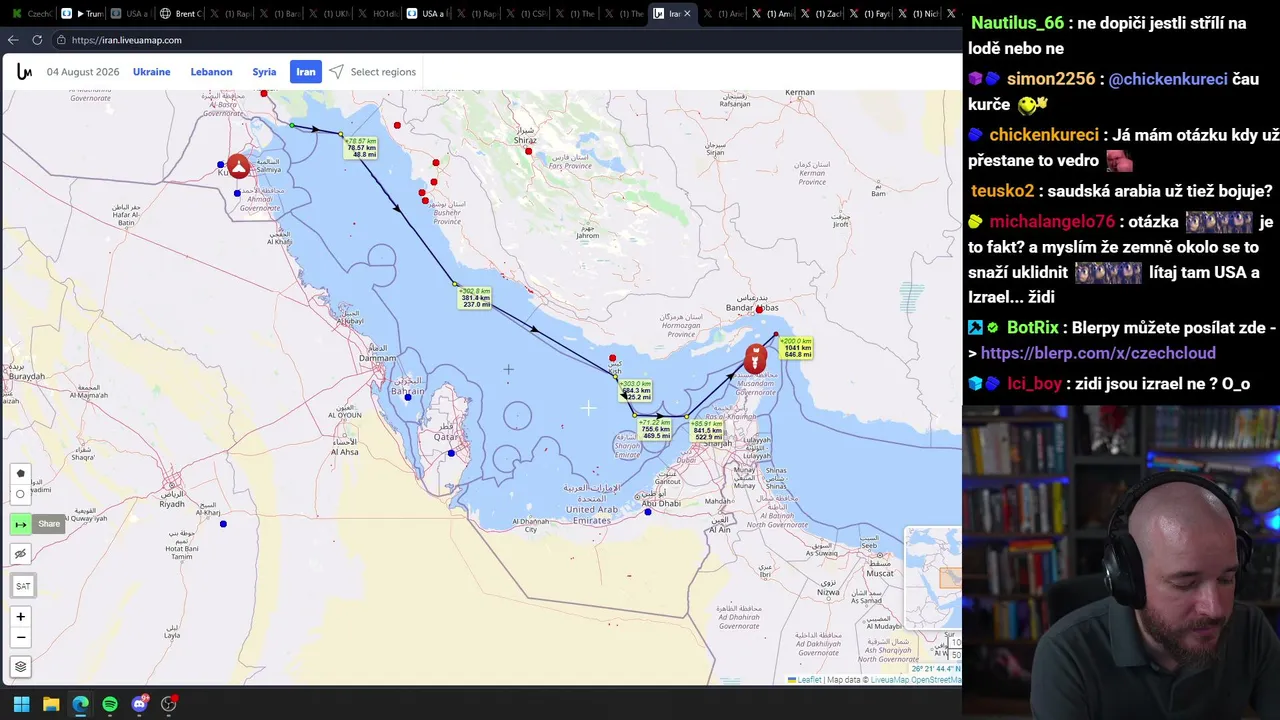
Task: Switch to the Brent browser tab
Action: 180,14
